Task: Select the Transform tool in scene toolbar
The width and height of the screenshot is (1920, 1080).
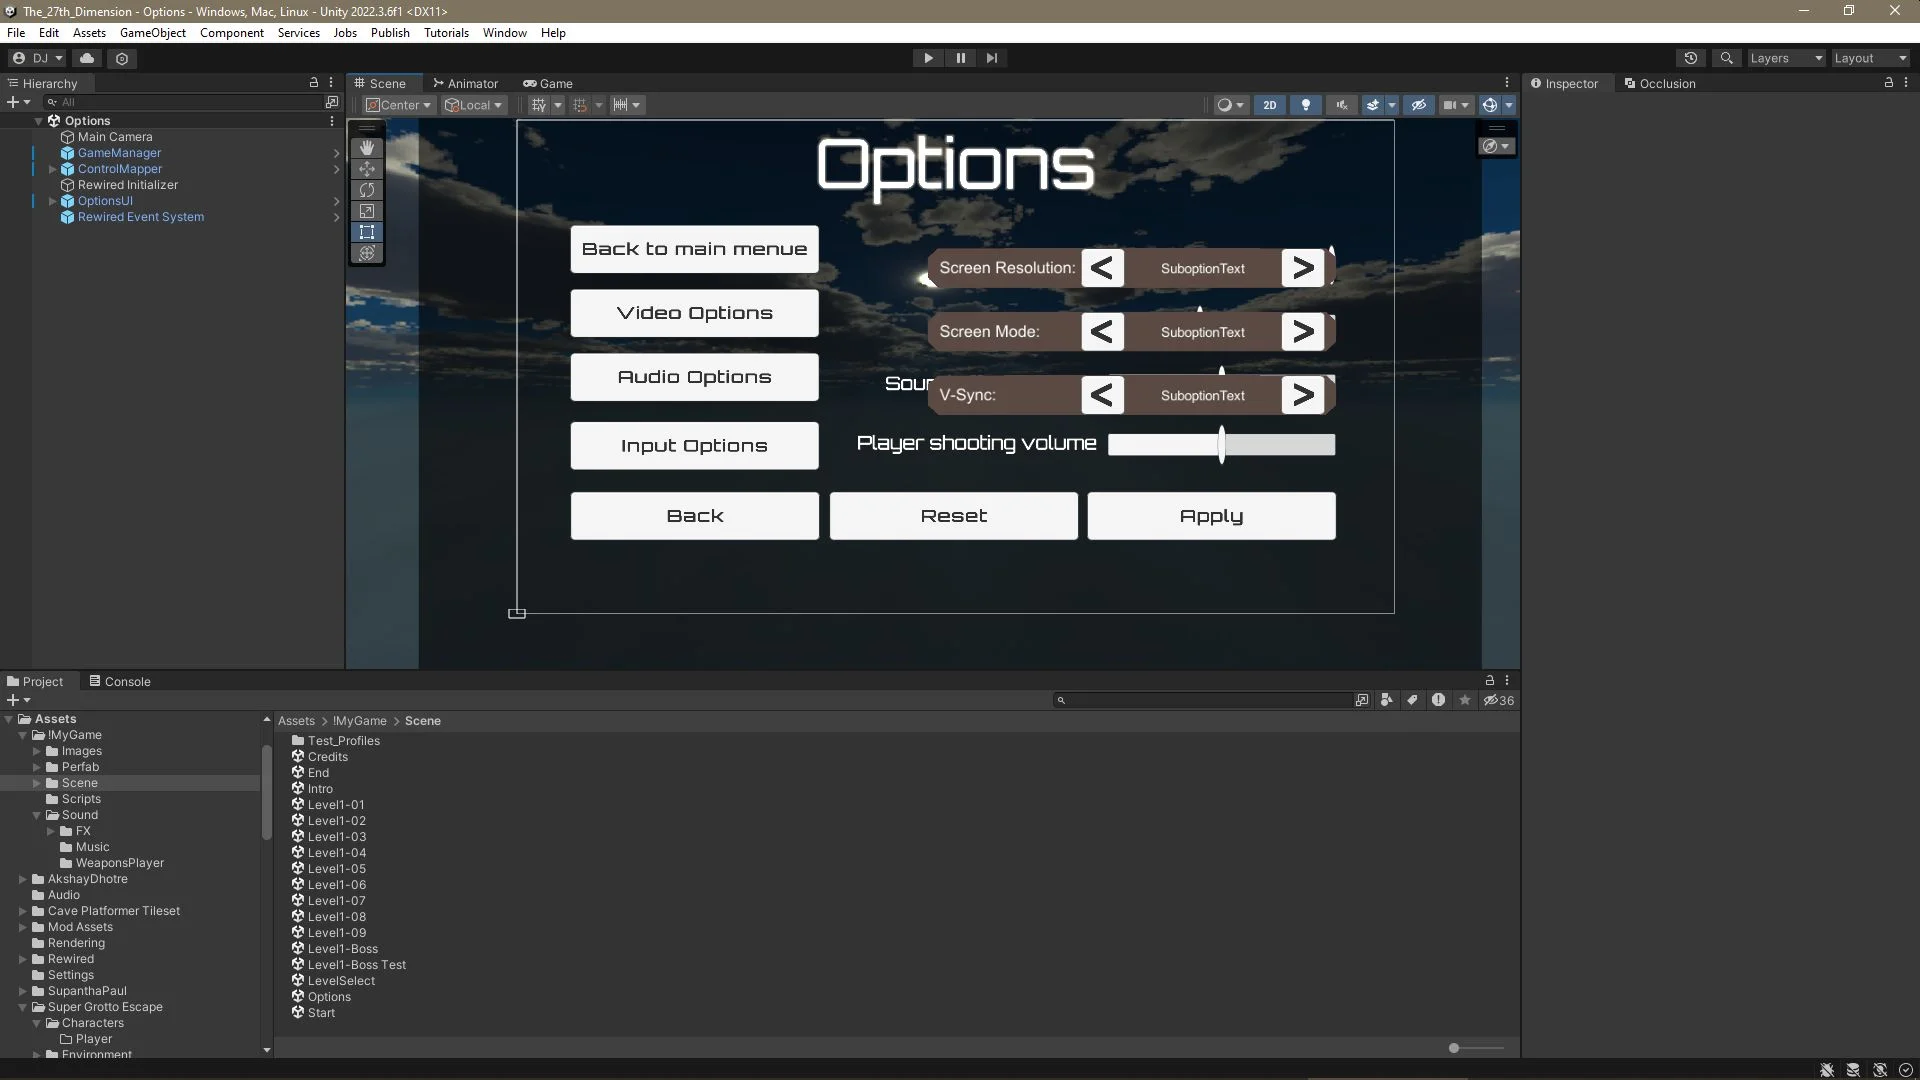Action: point(367,253)
